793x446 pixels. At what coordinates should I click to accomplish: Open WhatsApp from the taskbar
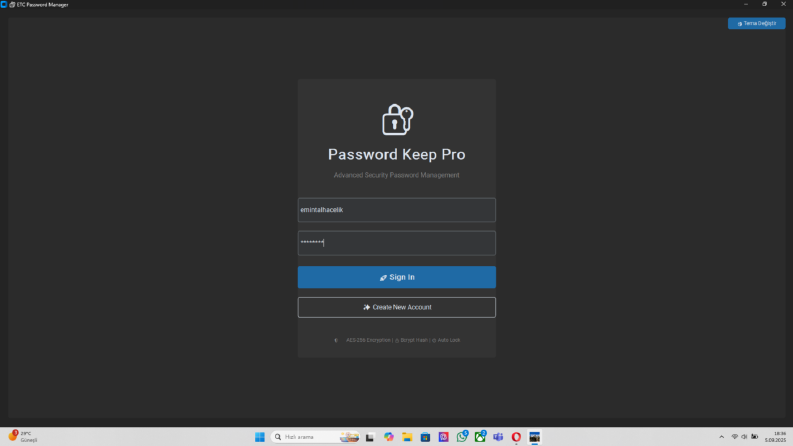click(462, 437)
